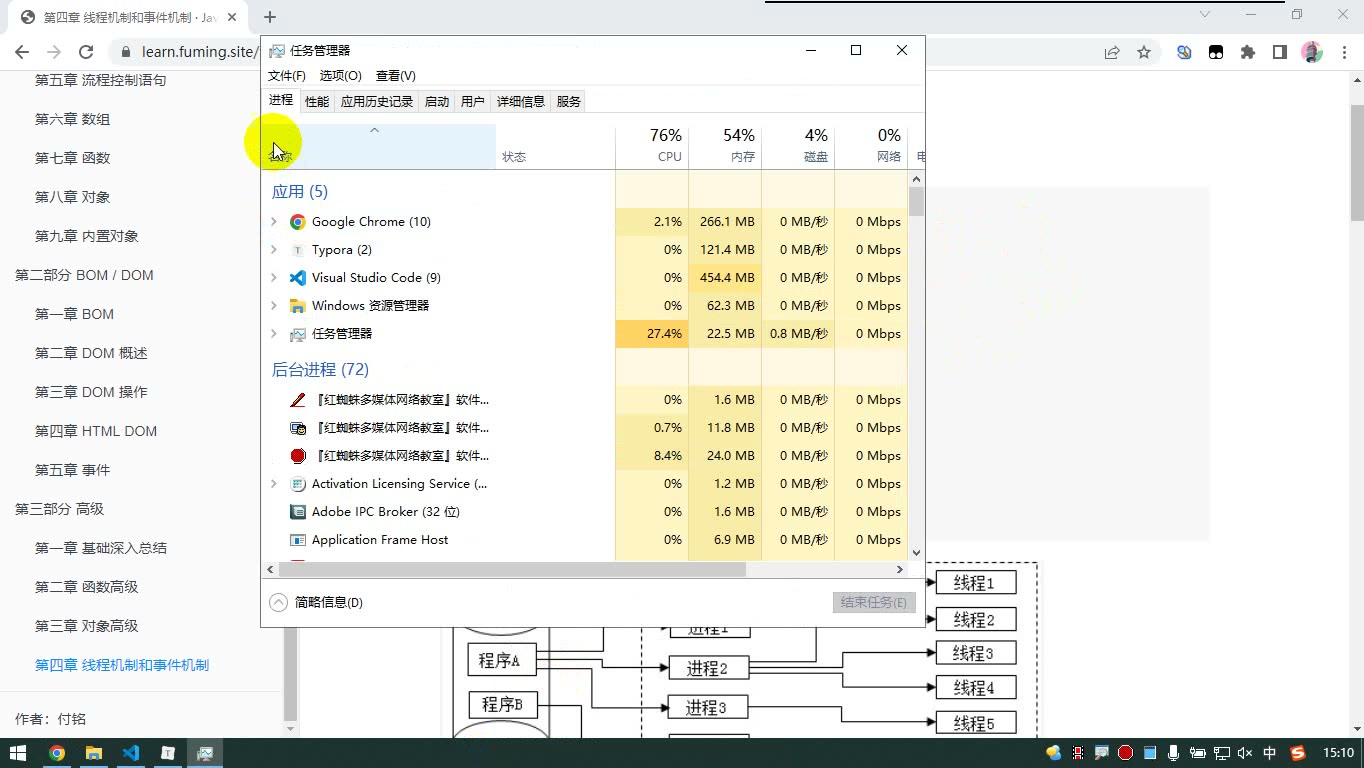The width and height of the screenshot is (1364, 768).
Task: Click the Windows 资源管理器 folder icon
Action: (298, 306)
